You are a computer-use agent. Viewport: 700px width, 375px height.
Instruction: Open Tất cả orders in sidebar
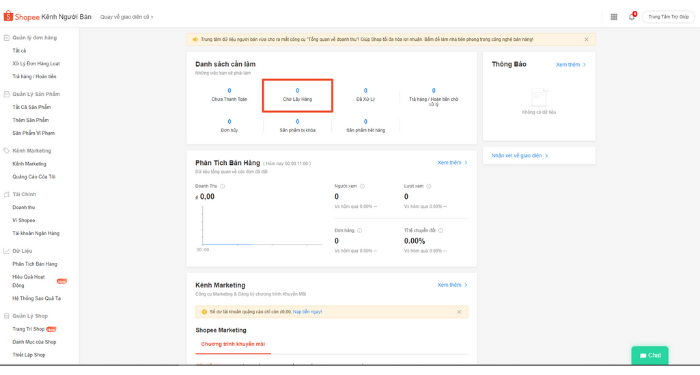19,51
